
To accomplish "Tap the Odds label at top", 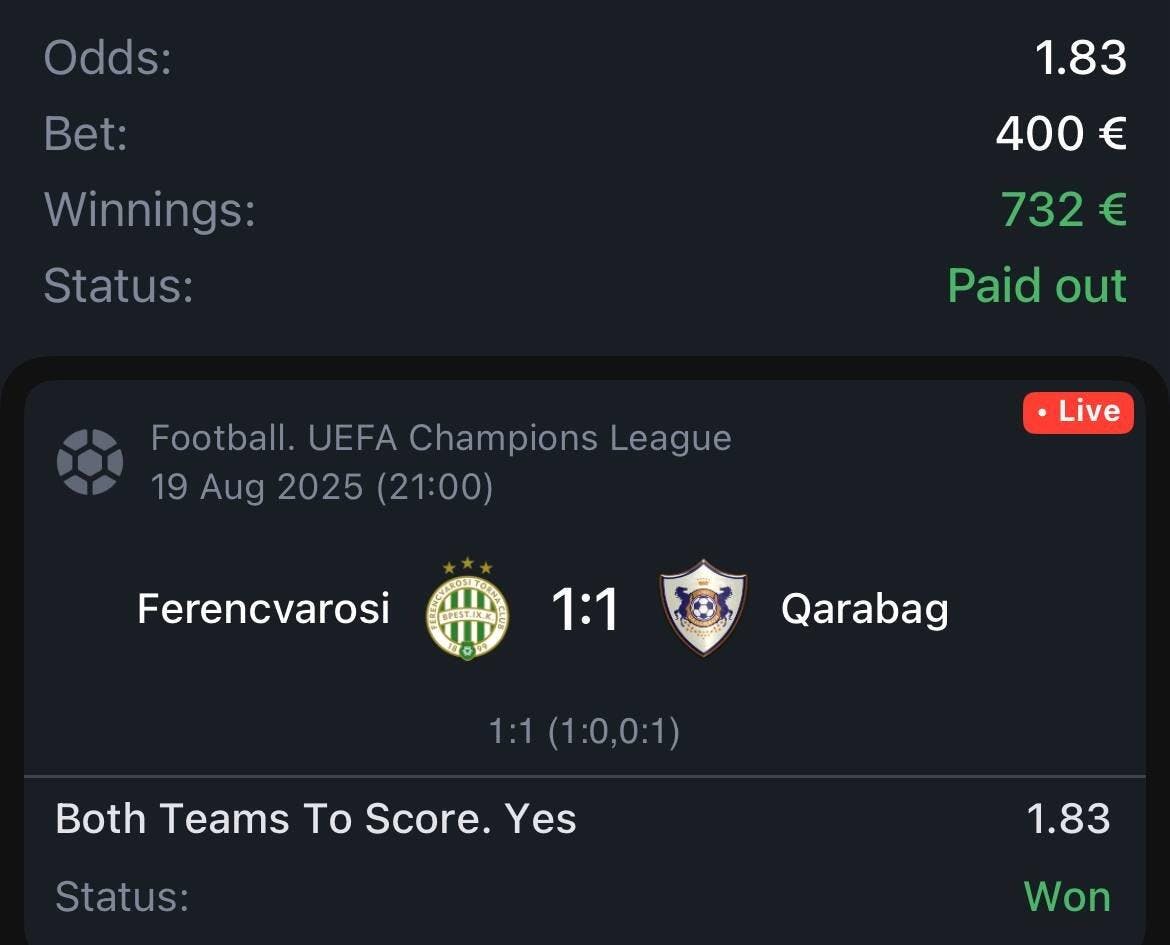I will 107,57.
